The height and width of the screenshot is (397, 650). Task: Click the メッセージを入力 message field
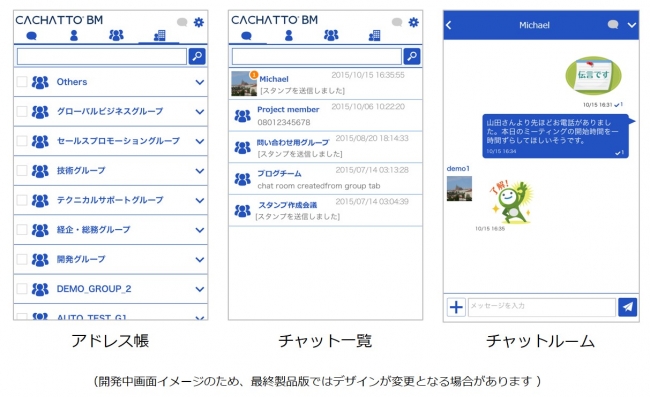(x=542, y=307)
